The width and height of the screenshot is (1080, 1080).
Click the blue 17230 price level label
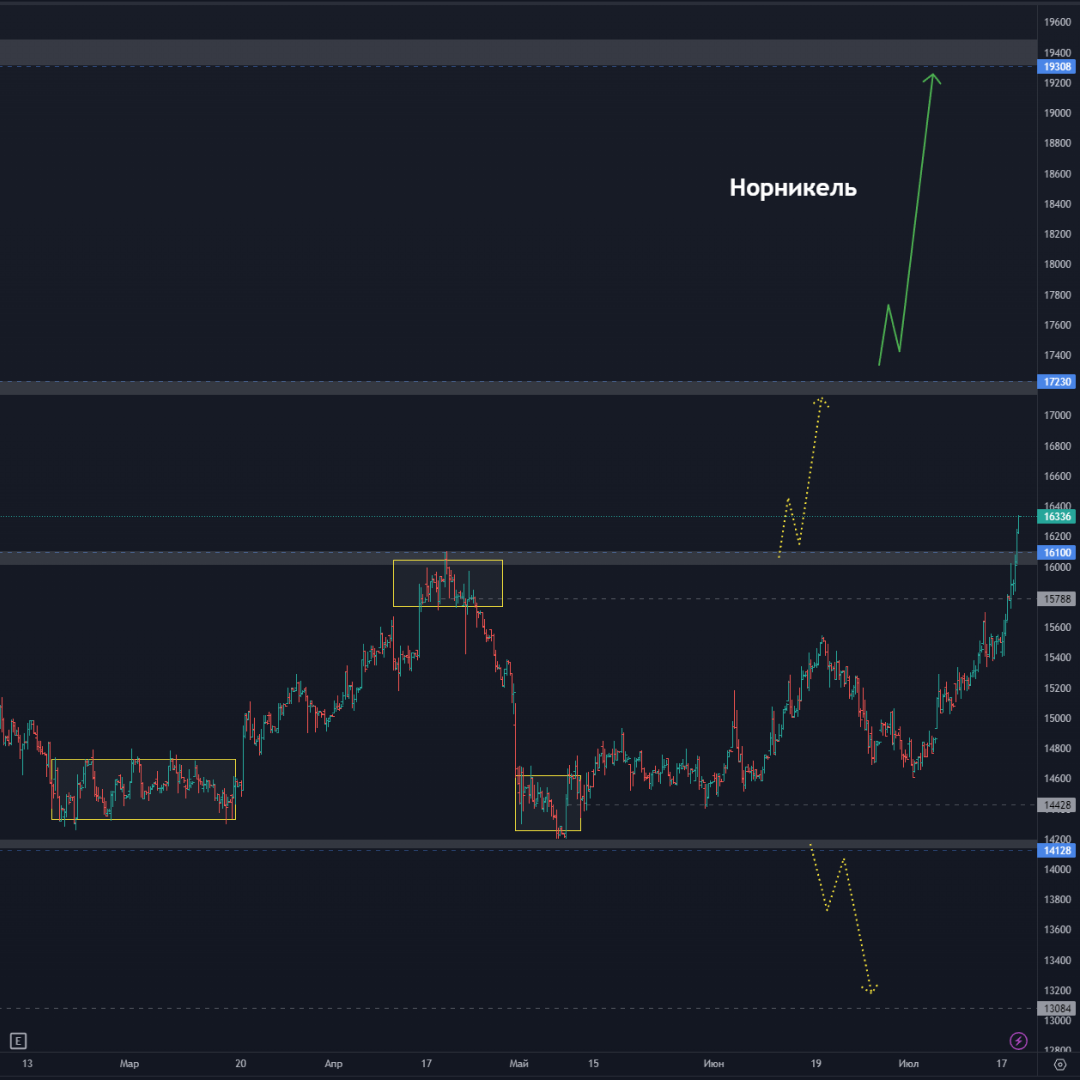1057,382
